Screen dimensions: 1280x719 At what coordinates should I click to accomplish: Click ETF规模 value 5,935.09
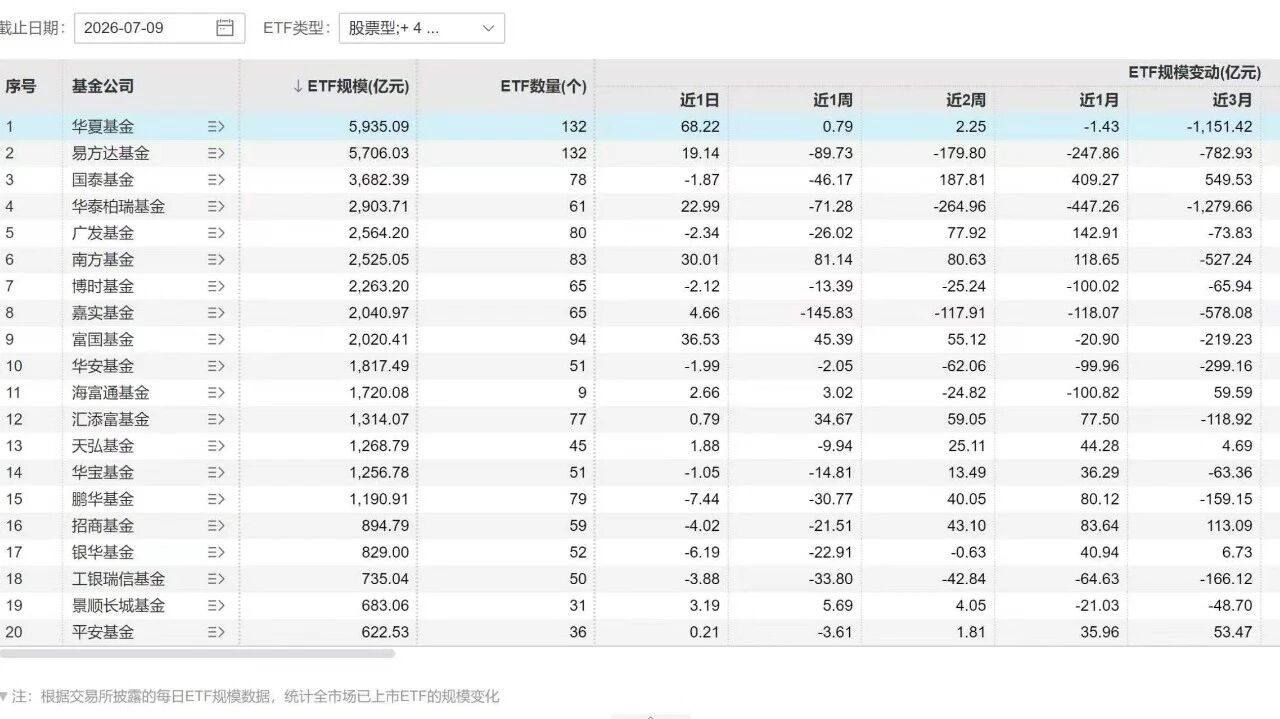[x=380, y=127]
